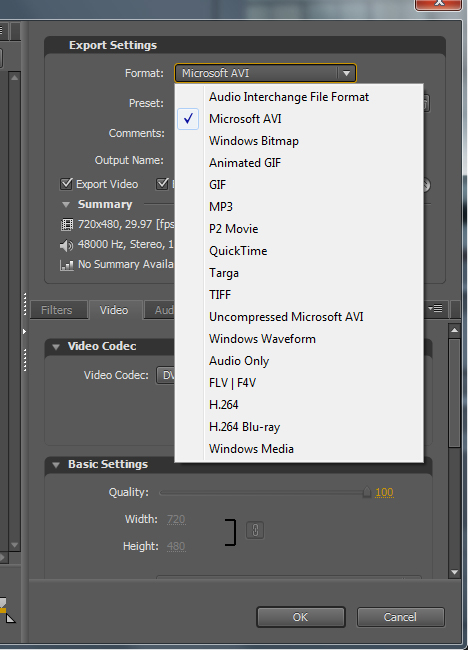Click the audio summary speaker icon
The height and width of the screenshot is (650, 468).
66,245
